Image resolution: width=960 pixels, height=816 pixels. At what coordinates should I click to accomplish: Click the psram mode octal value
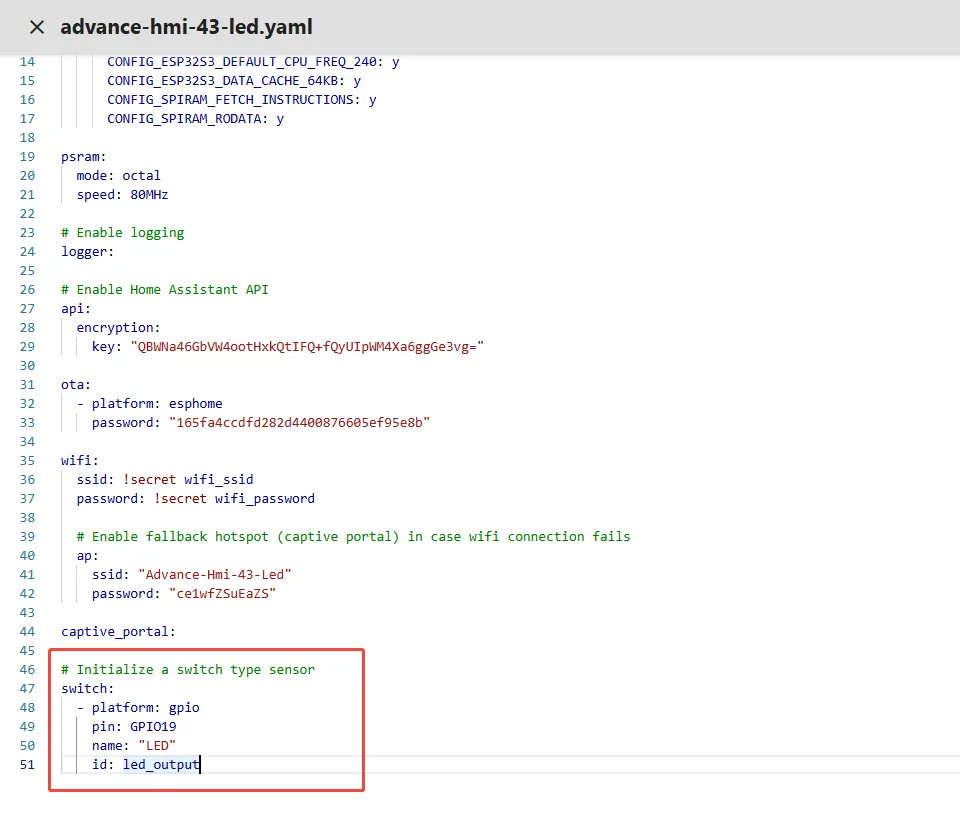[141, 176]
